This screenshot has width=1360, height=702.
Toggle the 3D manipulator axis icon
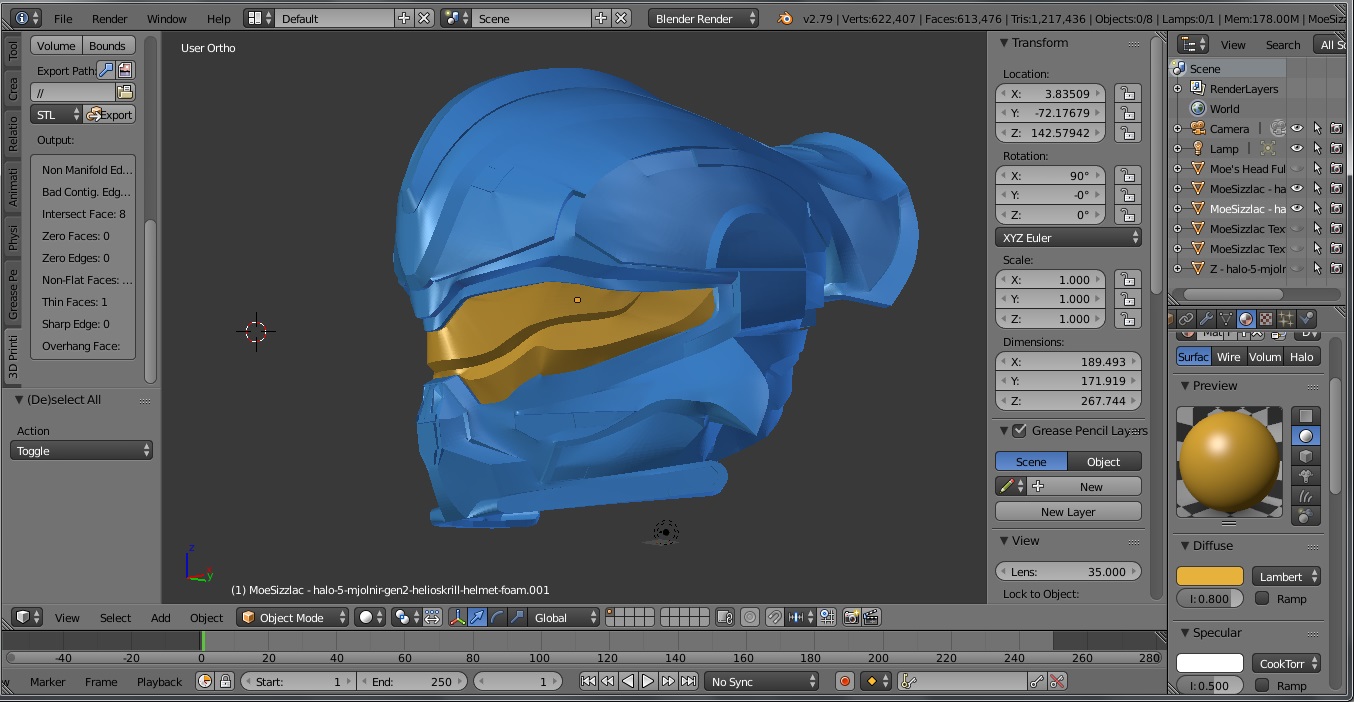(x=457, y=618)
